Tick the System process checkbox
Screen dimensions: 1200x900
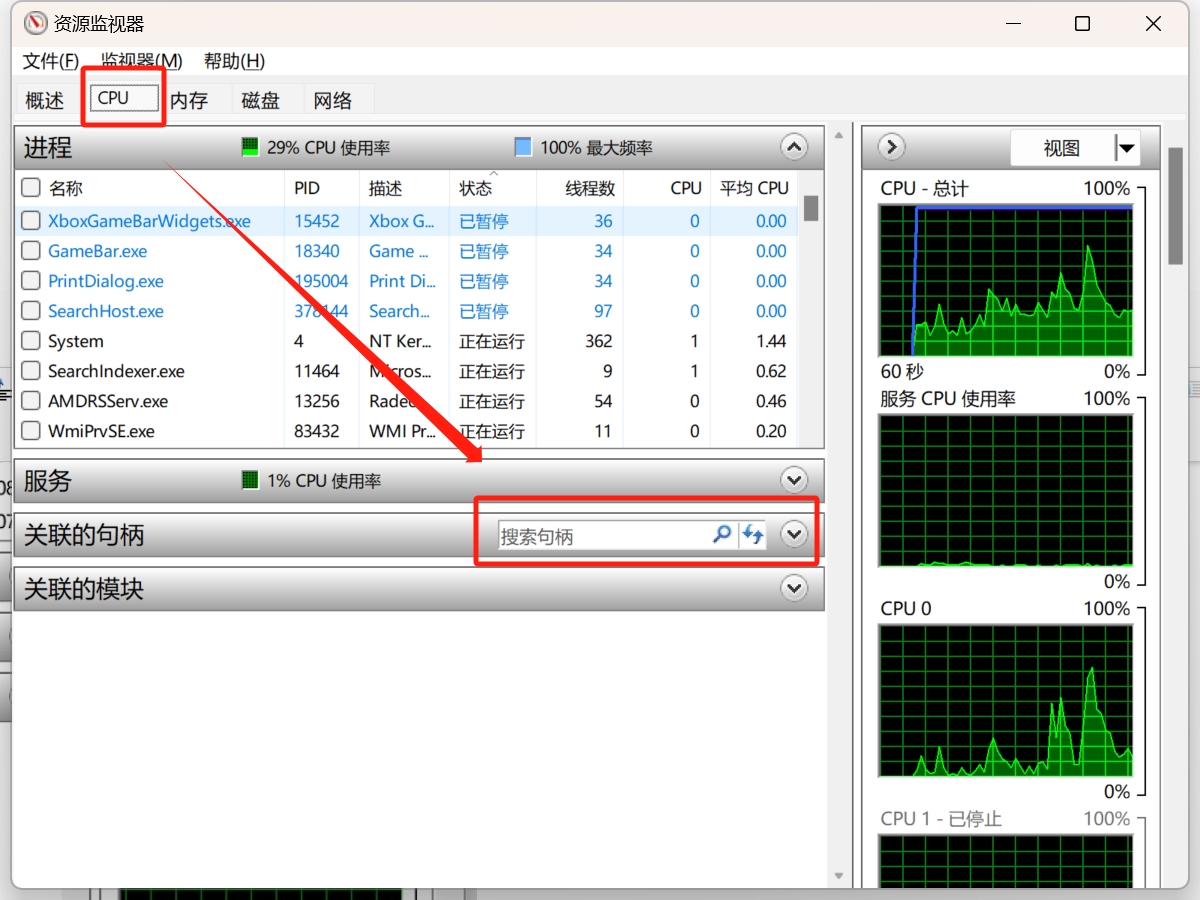pos(31,341)
